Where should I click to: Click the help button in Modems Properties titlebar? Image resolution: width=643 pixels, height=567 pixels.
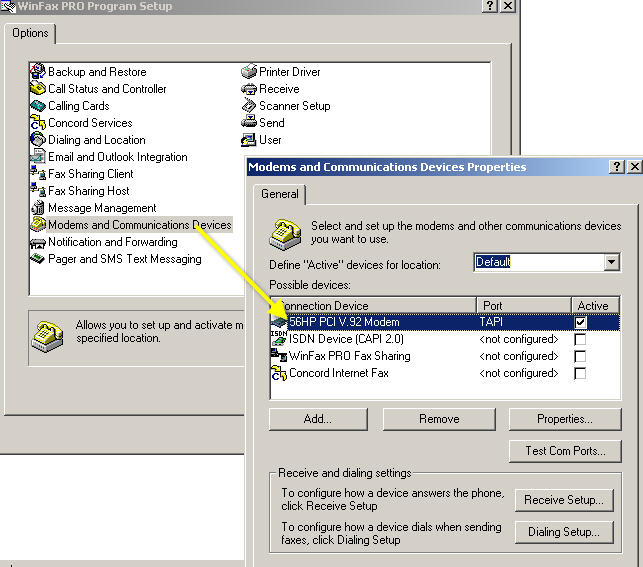[617, 166]
